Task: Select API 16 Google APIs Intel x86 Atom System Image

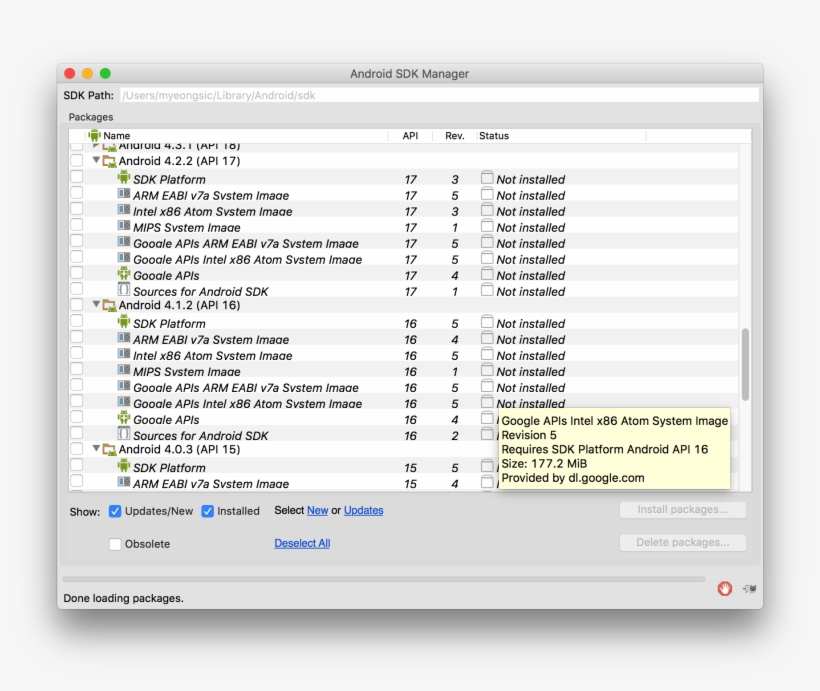Action: [x=247, y=404]
